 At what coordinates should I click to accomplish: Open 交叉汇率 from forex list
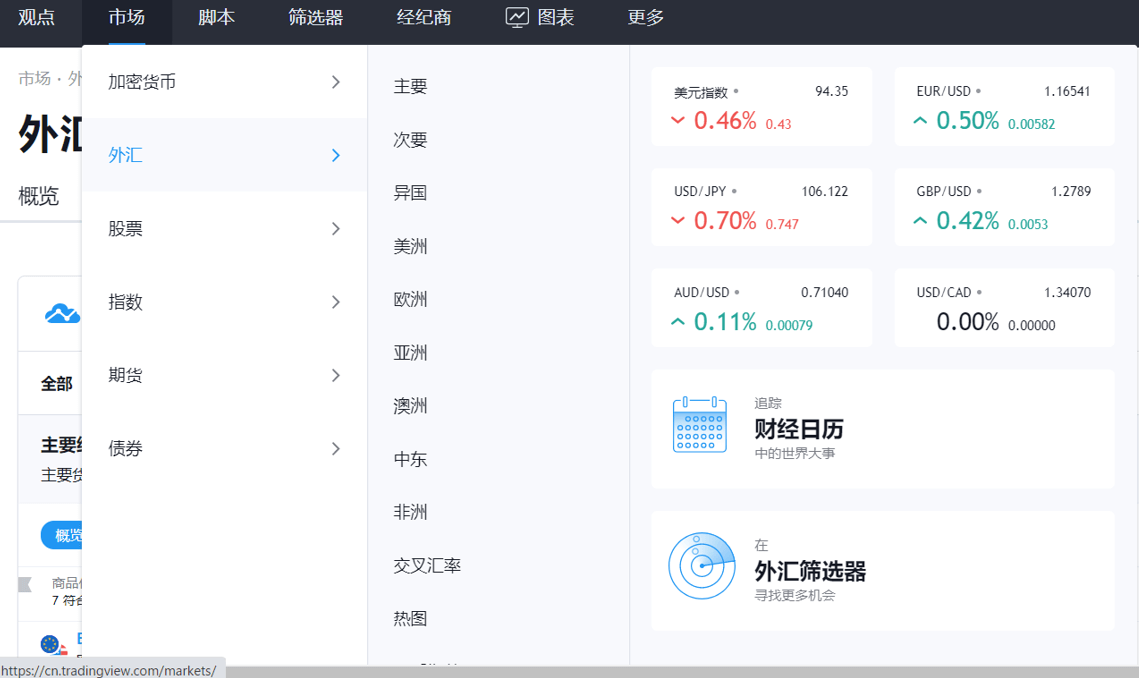pyautogui.click(x=427, y=566)
